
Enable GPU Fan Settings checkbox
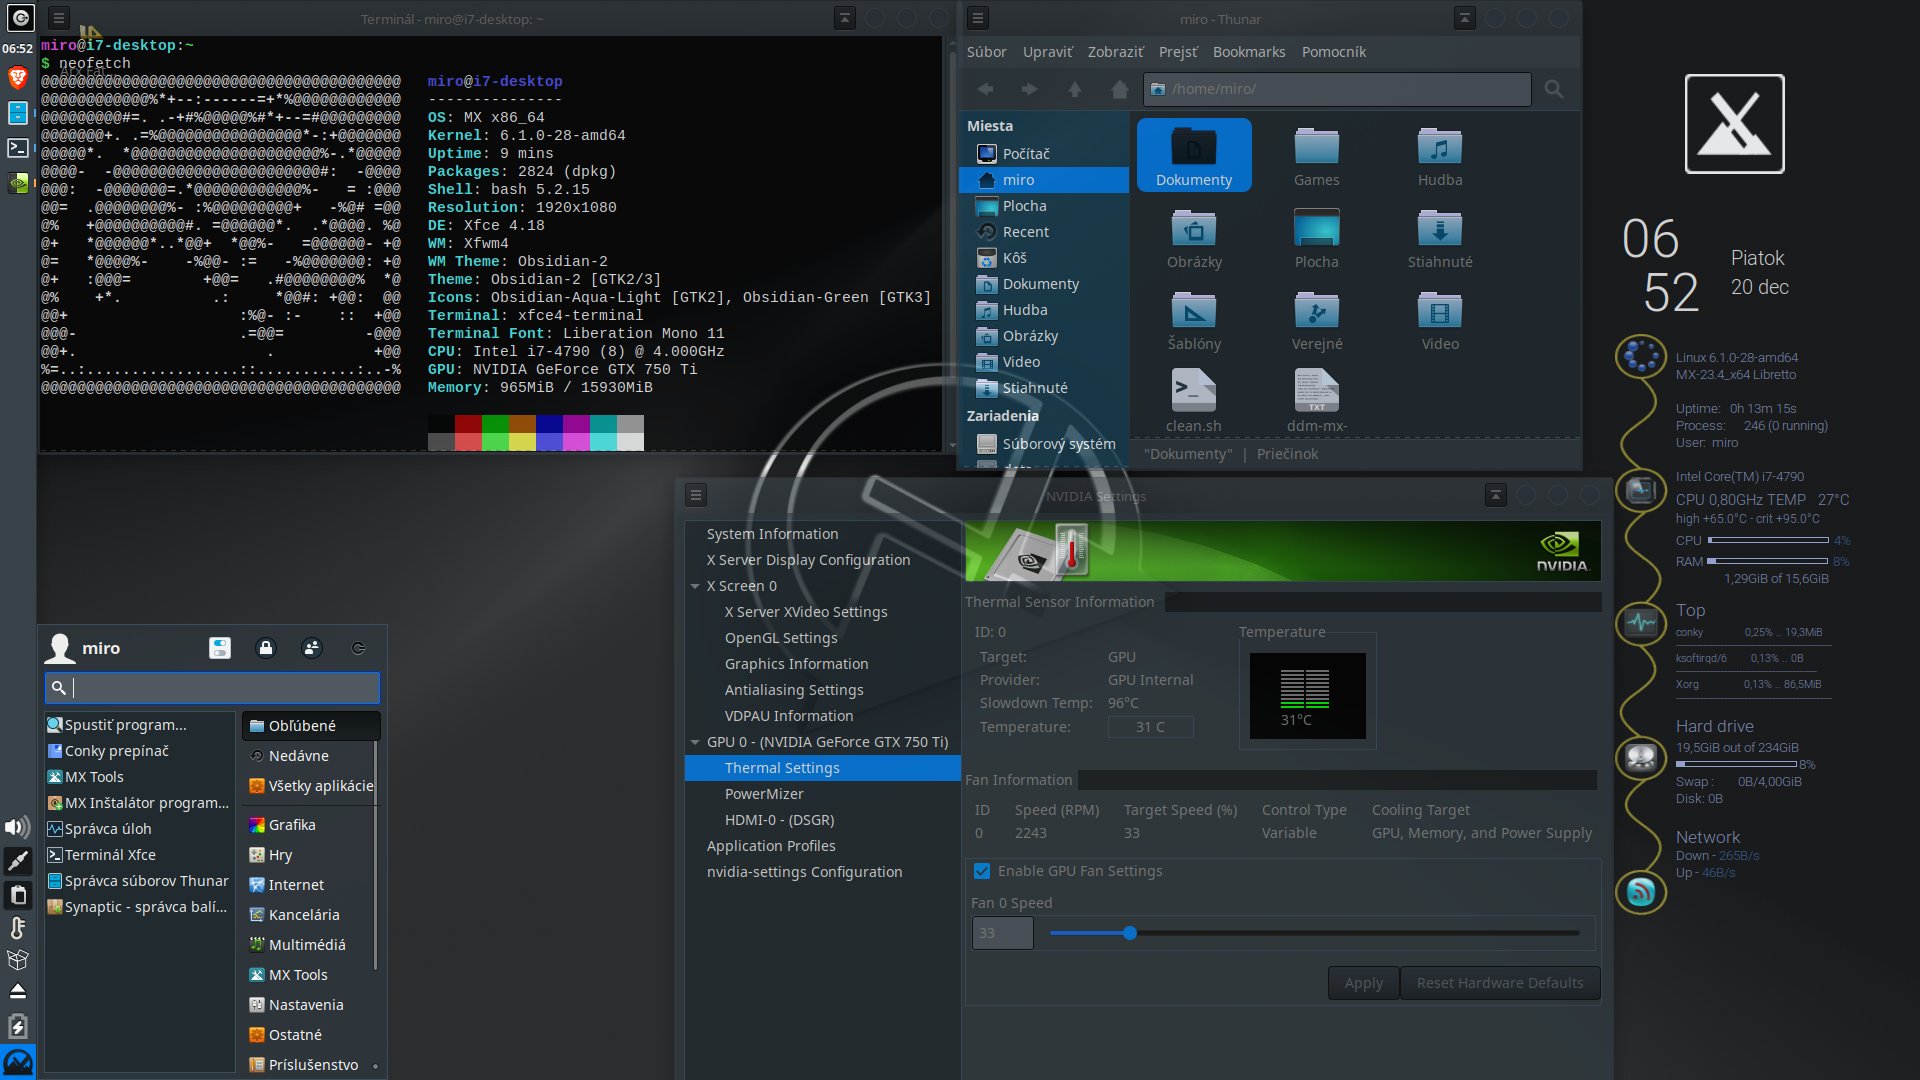pos(980,870)
